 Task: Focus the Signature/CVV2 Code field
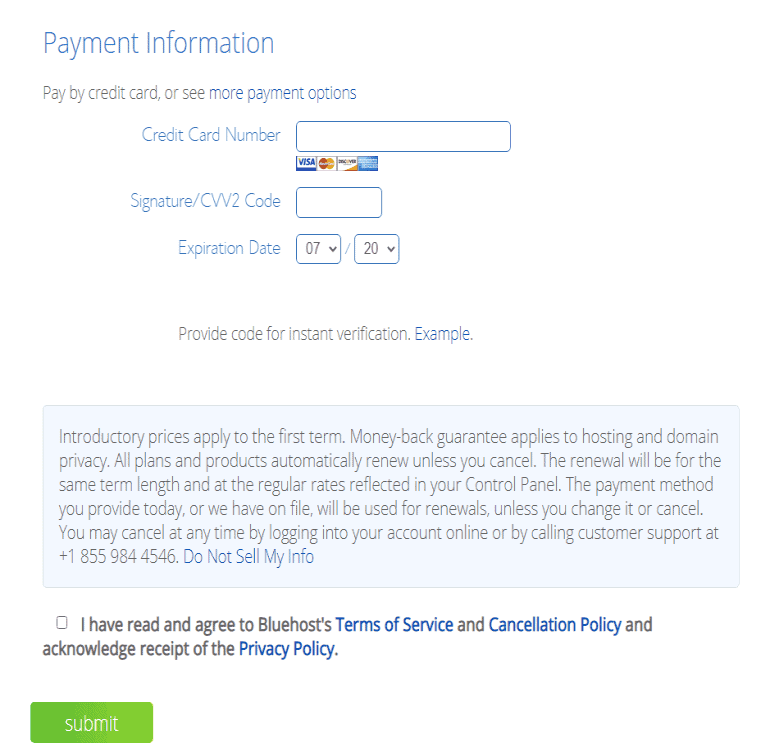tap(339, 202)
